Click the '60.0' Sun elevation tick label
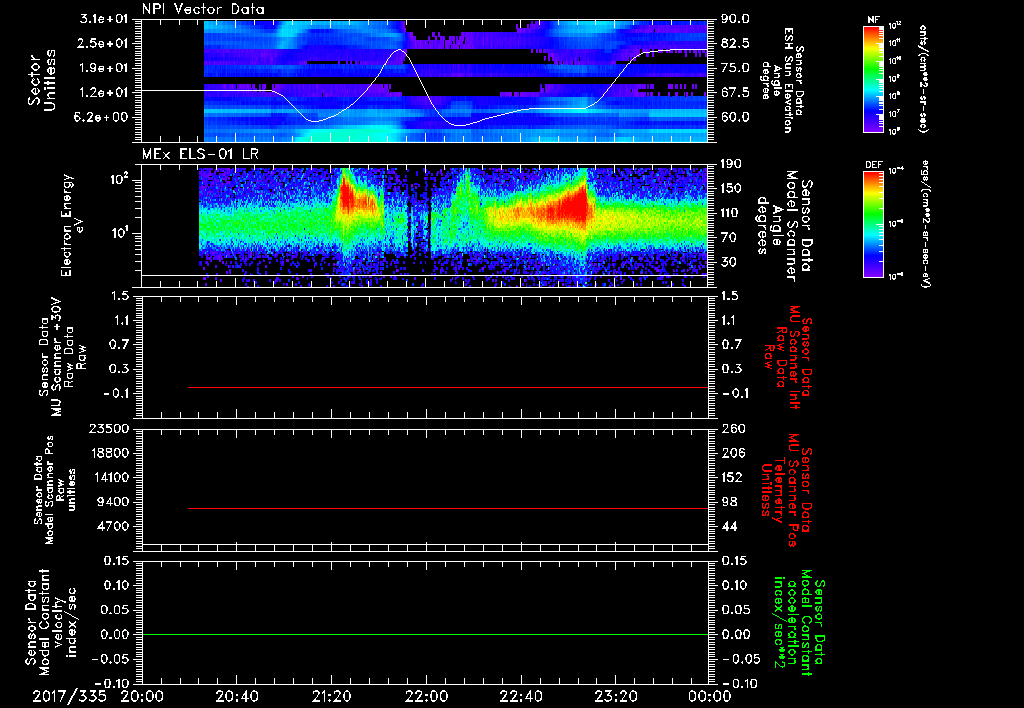Image resolution: width=1024 pixels, height=708 pixels. (x=735, y=118)
